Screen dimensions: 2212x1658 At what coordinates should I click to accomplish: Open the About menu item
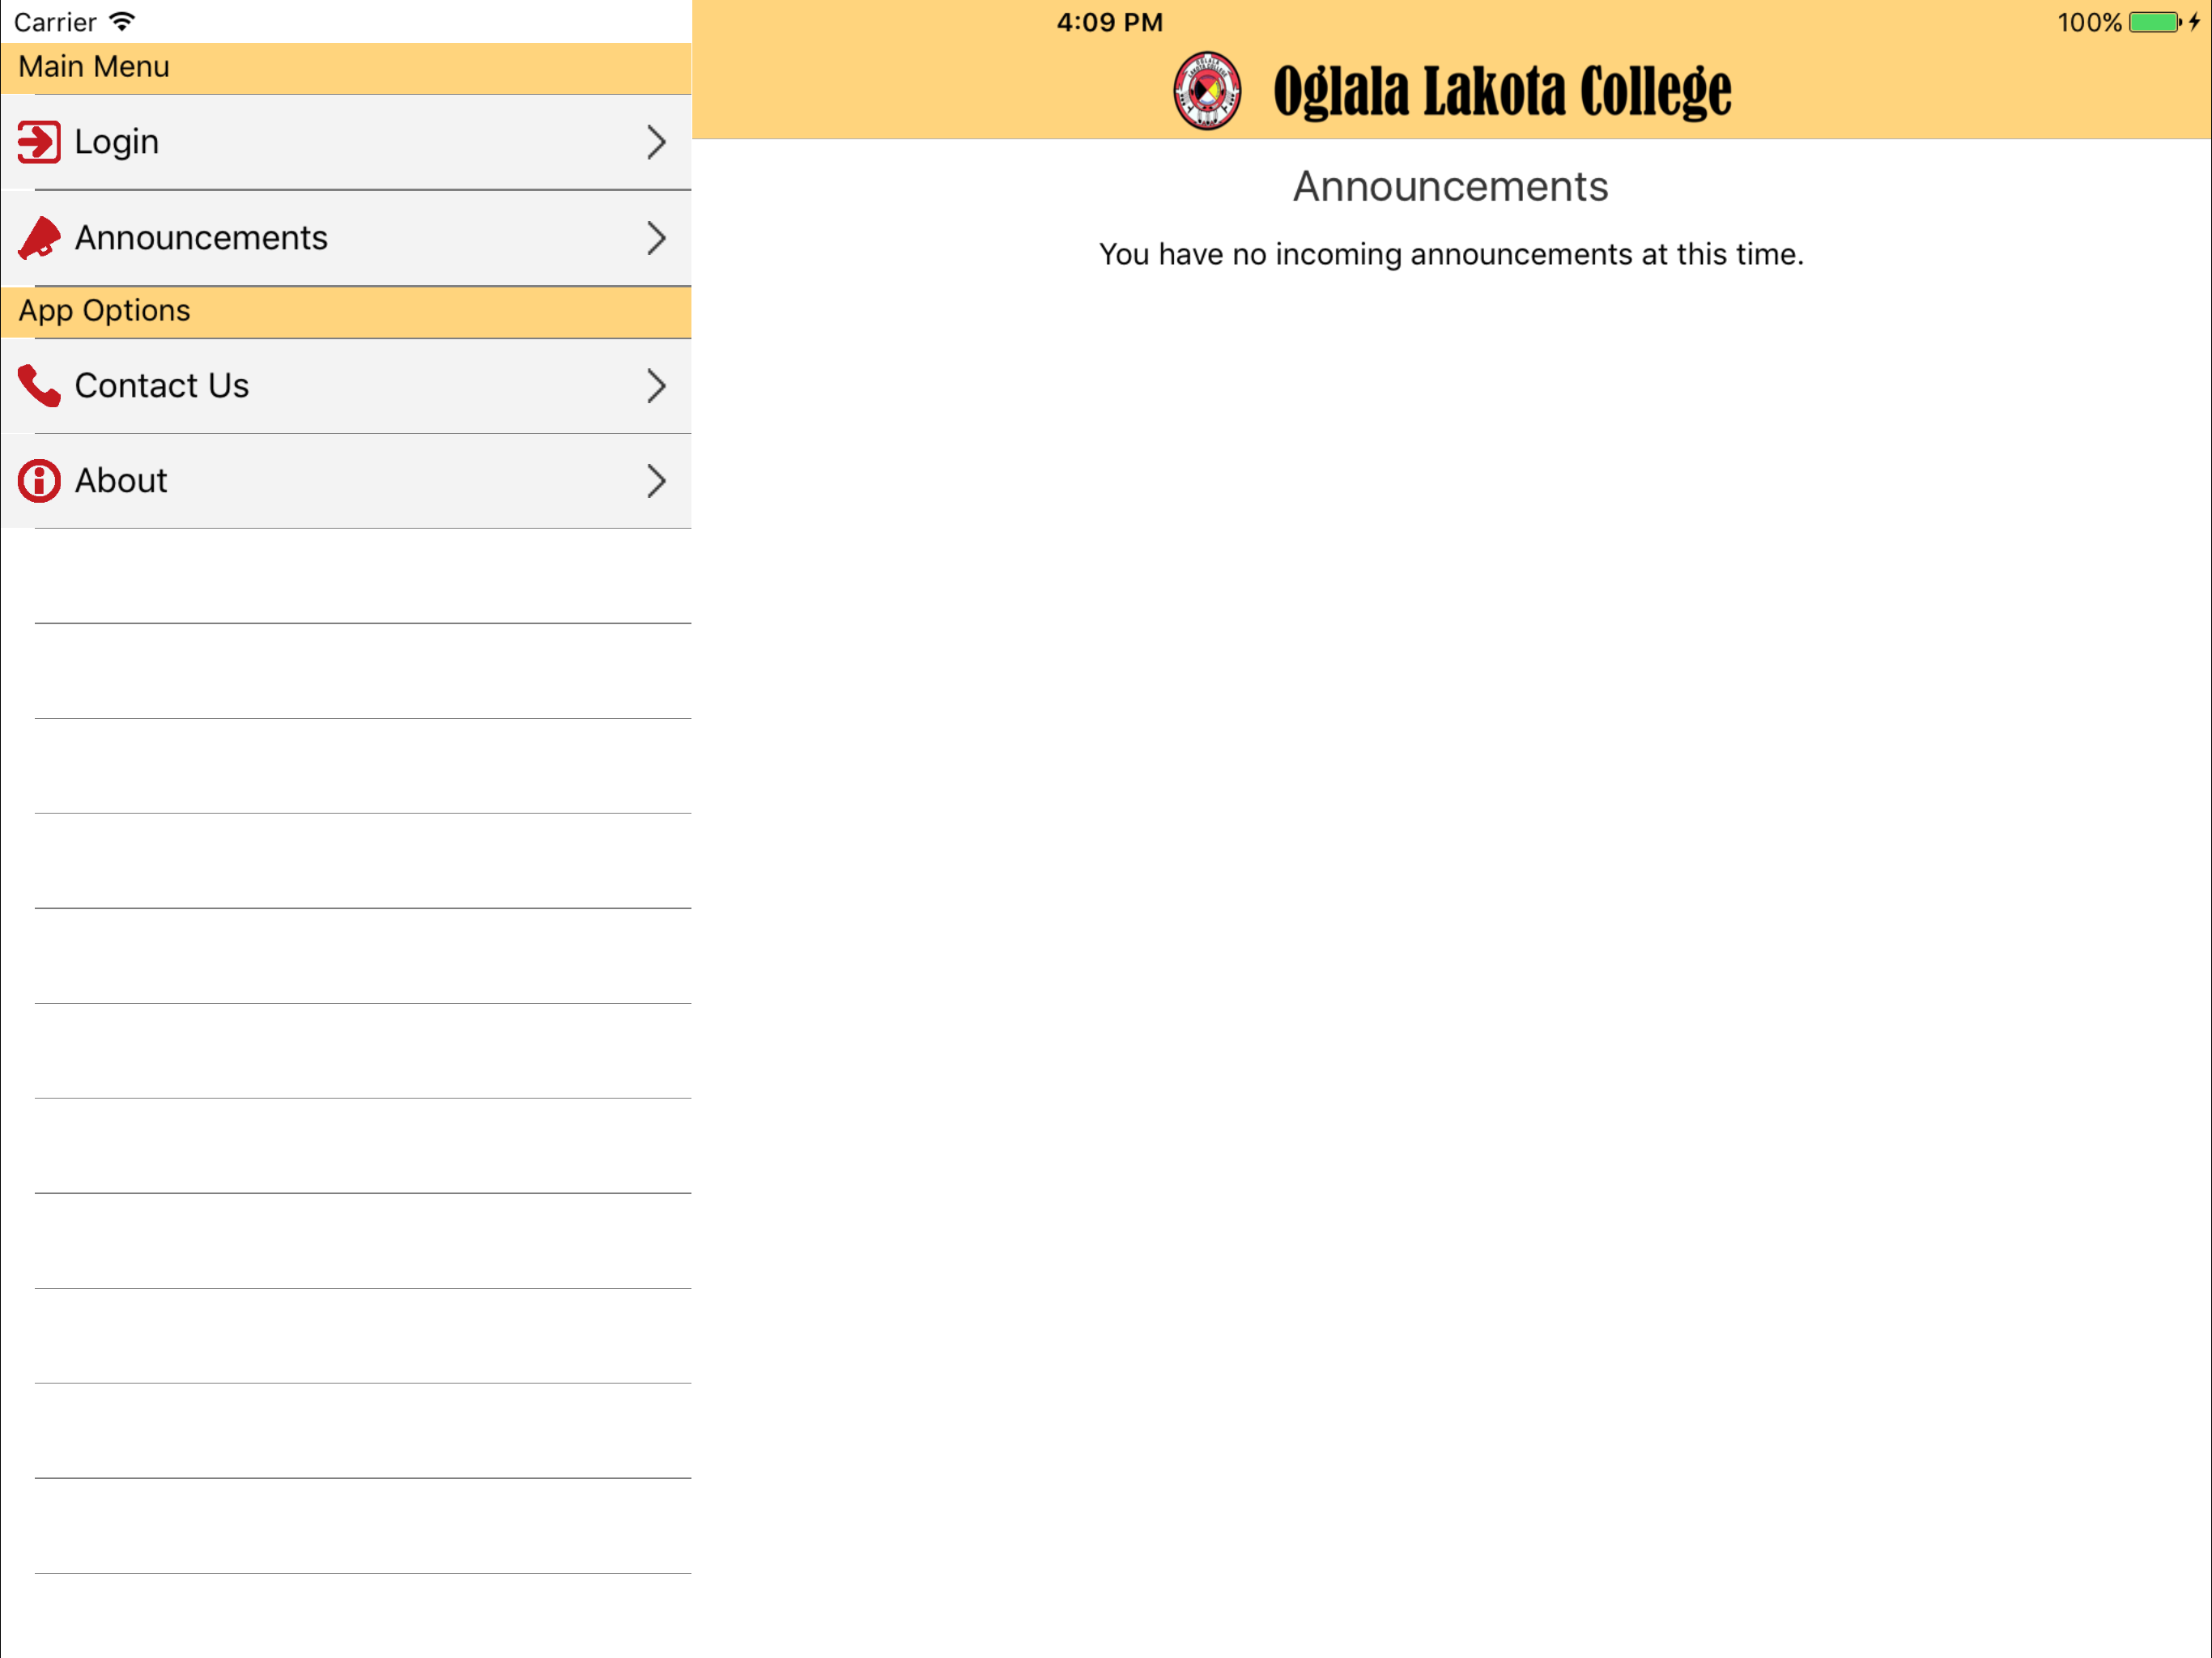coord(346,481)
